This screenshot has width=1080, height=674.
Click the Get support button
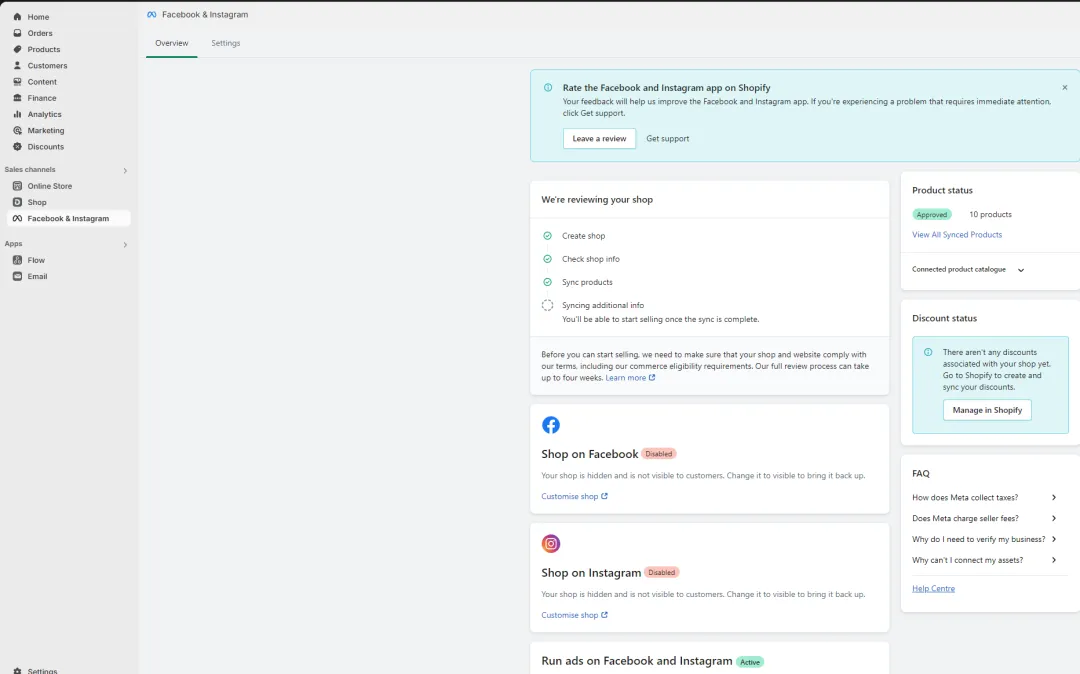667,138
